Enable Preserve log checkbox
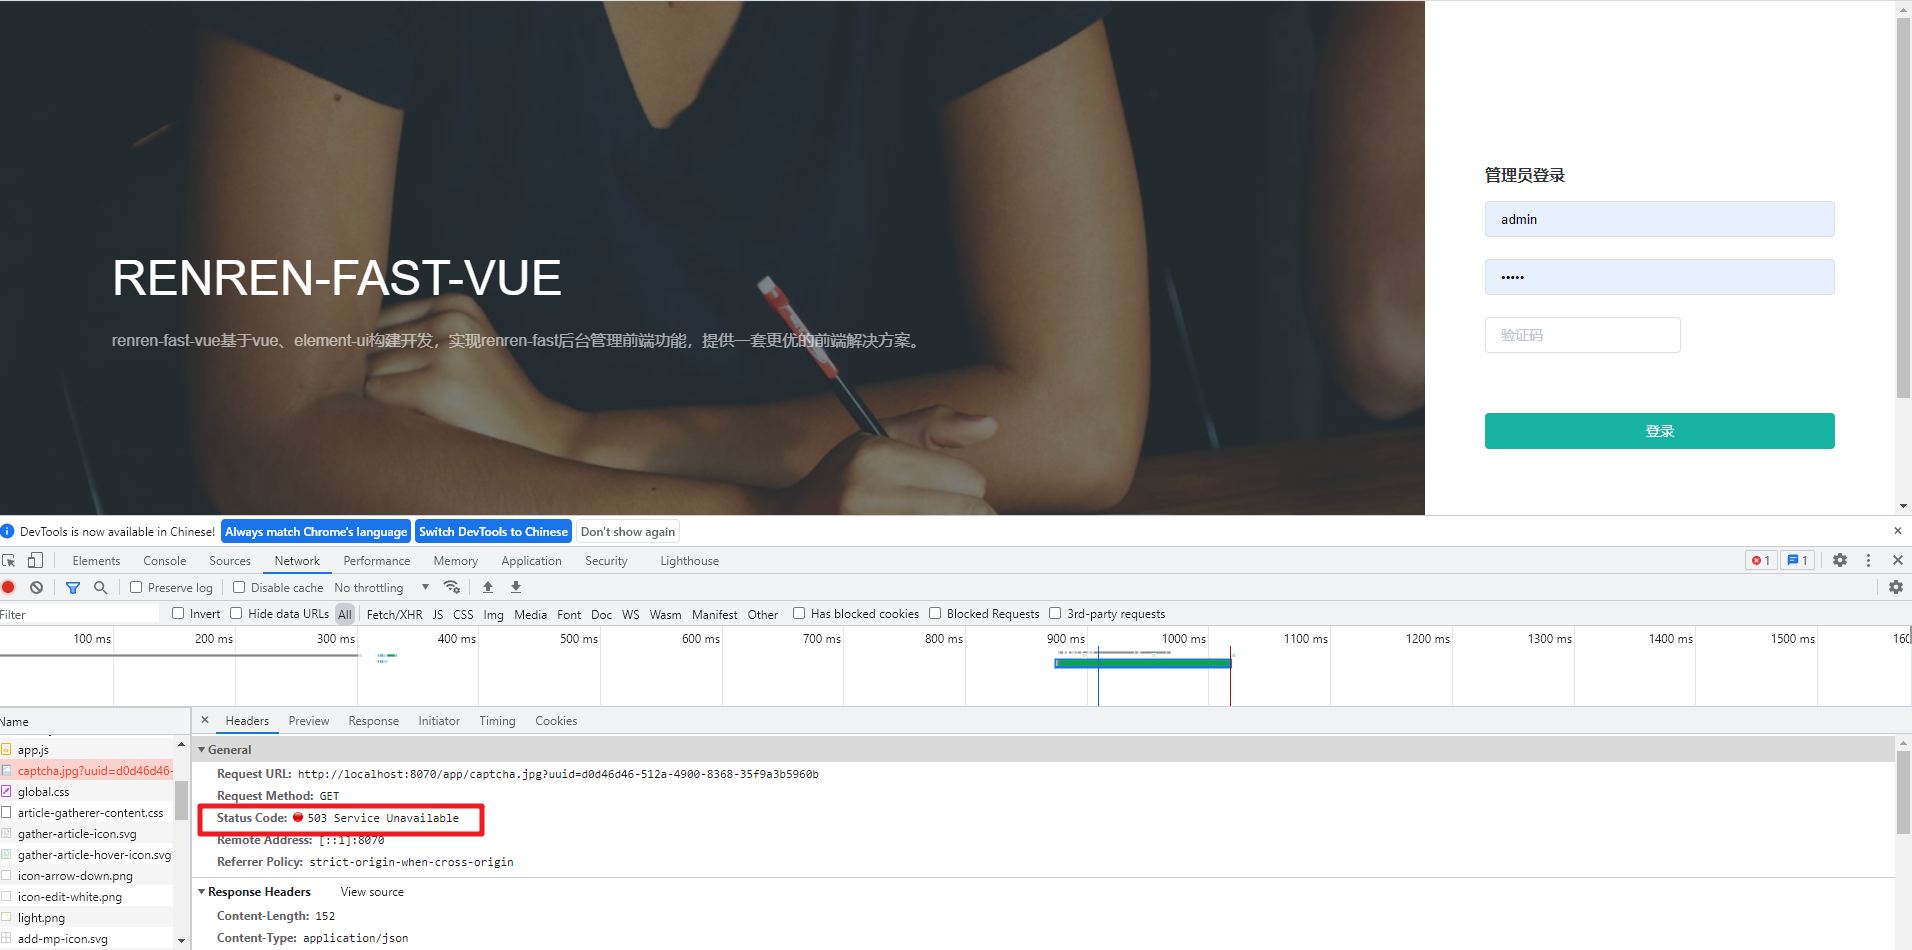1912x950 pixels. pos(136,588)
